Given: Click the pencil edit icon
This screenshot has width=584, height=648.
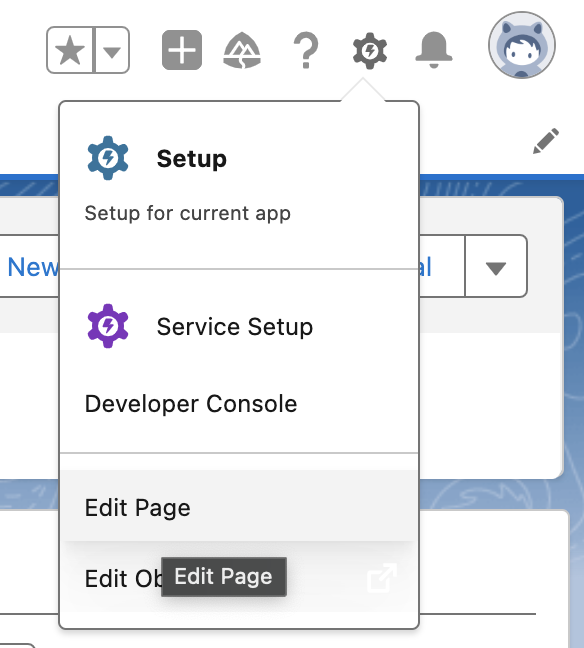Looking at the screenshot, I should [546, 141].
